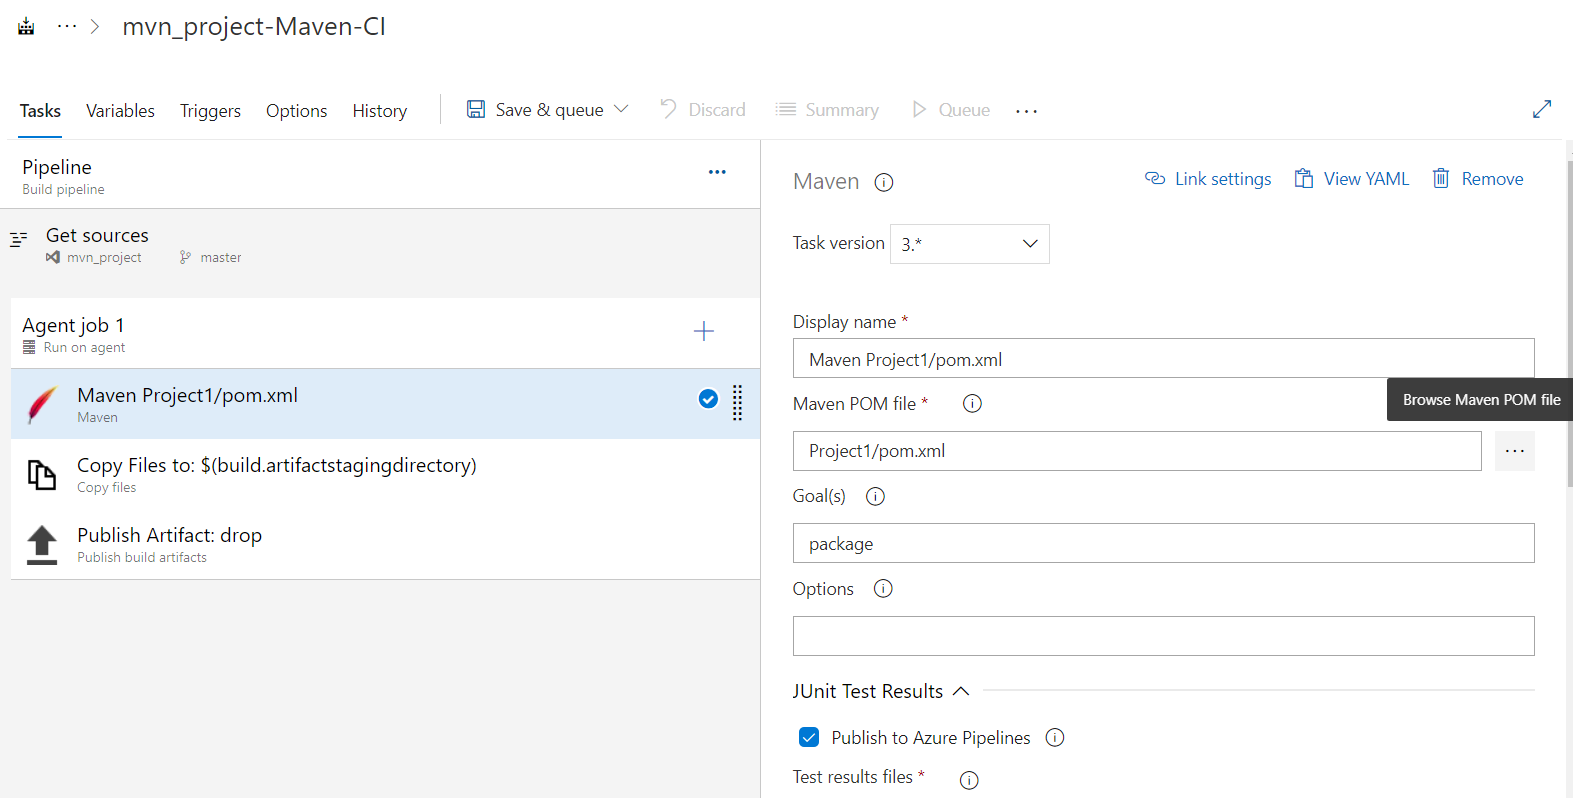Viewport: 1573px width, 798px height.
Task: Toggle full screen expand icon
Action: [1542, 109]
